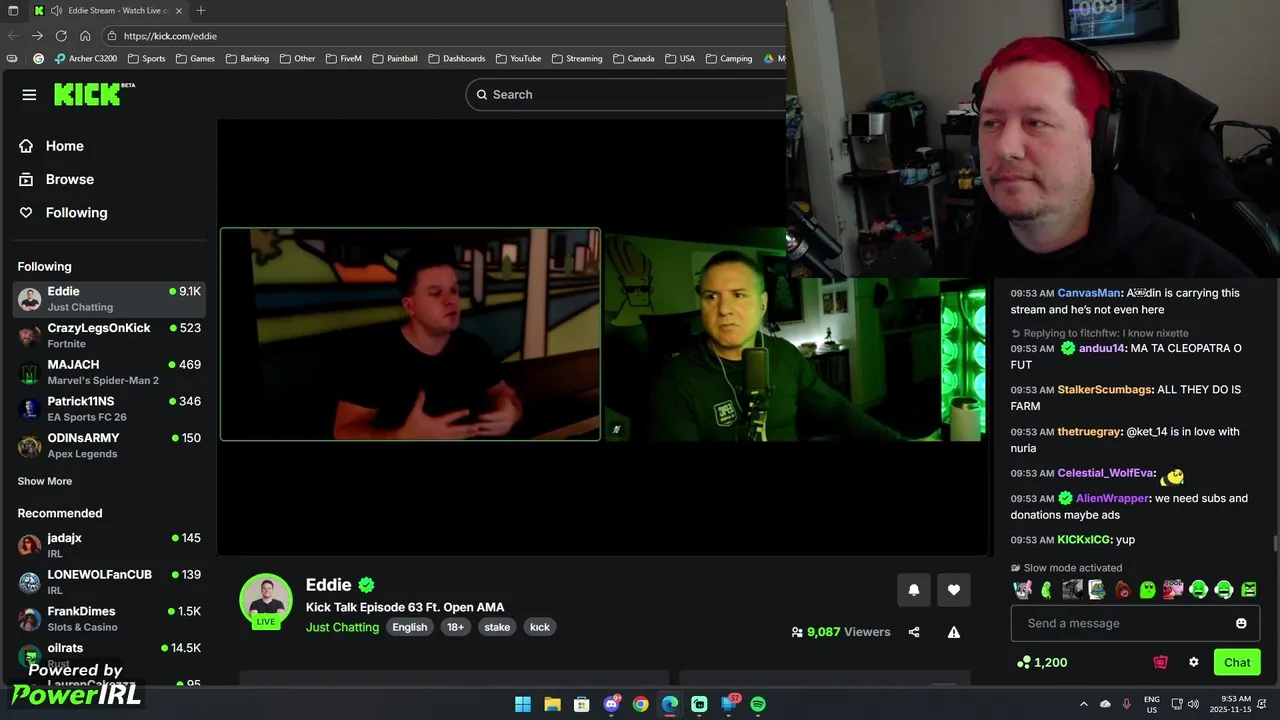Screen dimensions: 1280x720
Task: Open the Home sidebar item
Action: click(64, 146)
